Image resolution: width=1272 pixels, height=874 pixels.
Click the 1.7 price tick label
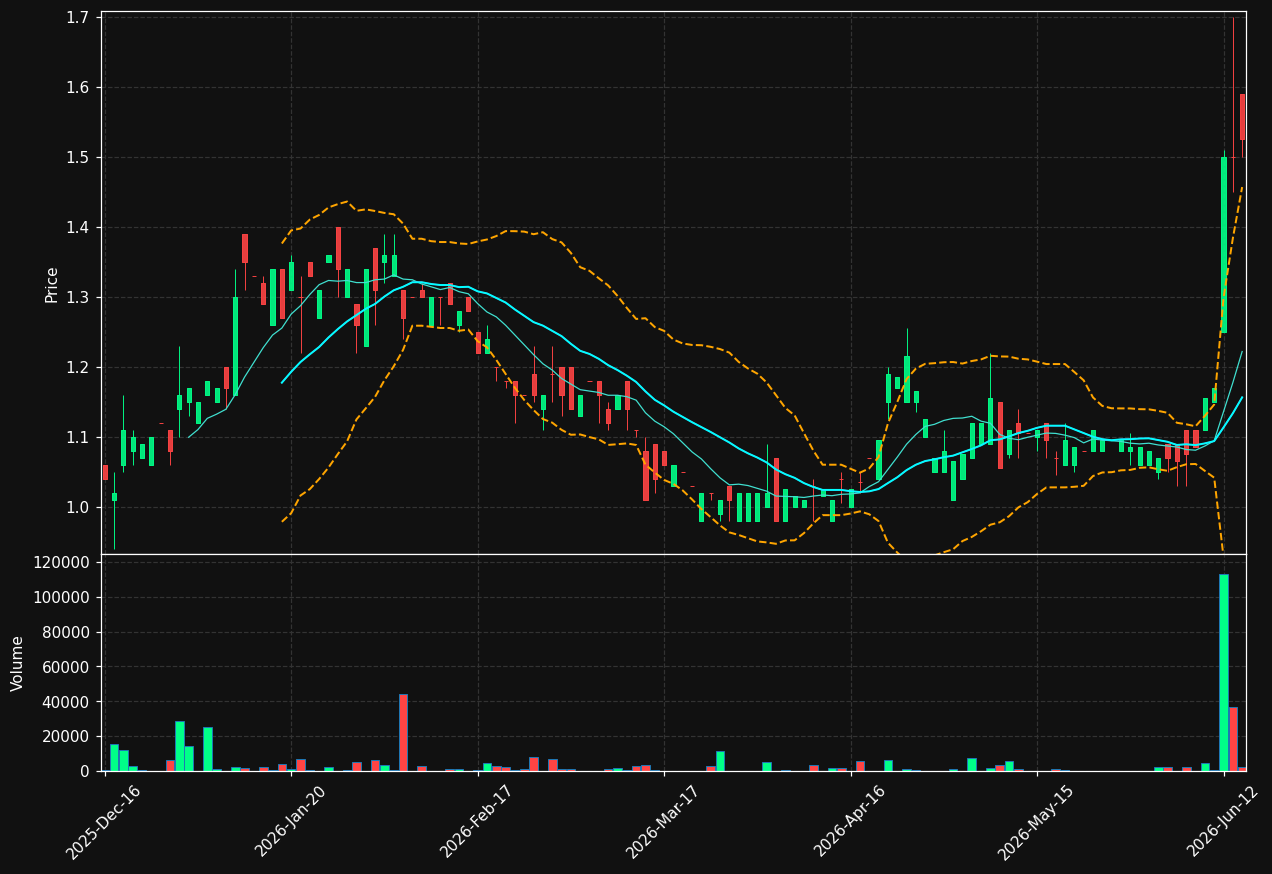(x=76, y=18)
